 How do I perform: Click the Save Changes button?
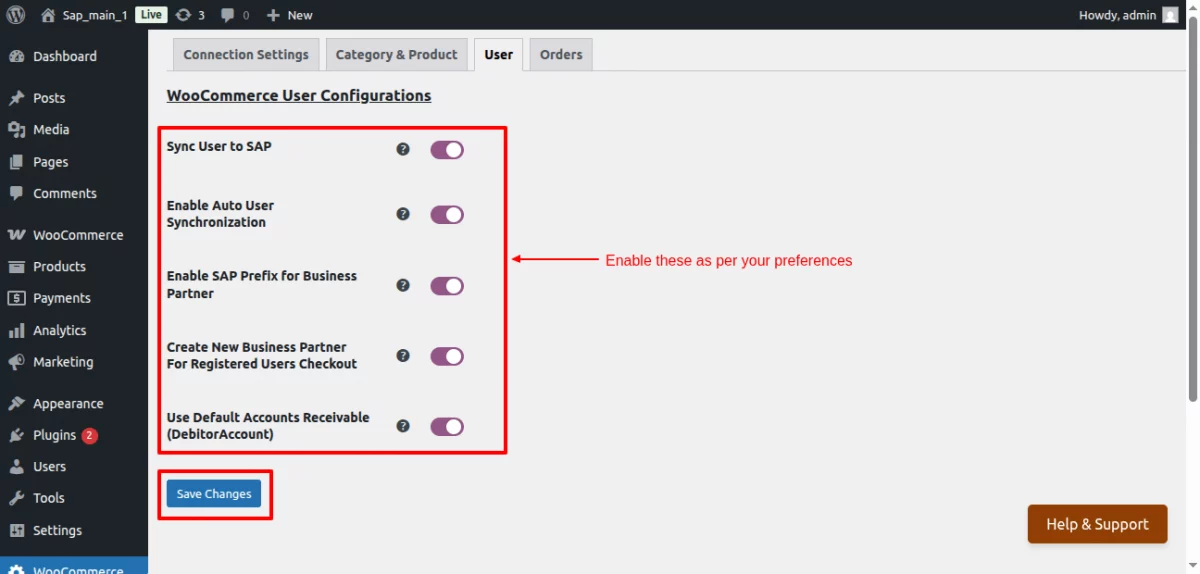point(214,494)
